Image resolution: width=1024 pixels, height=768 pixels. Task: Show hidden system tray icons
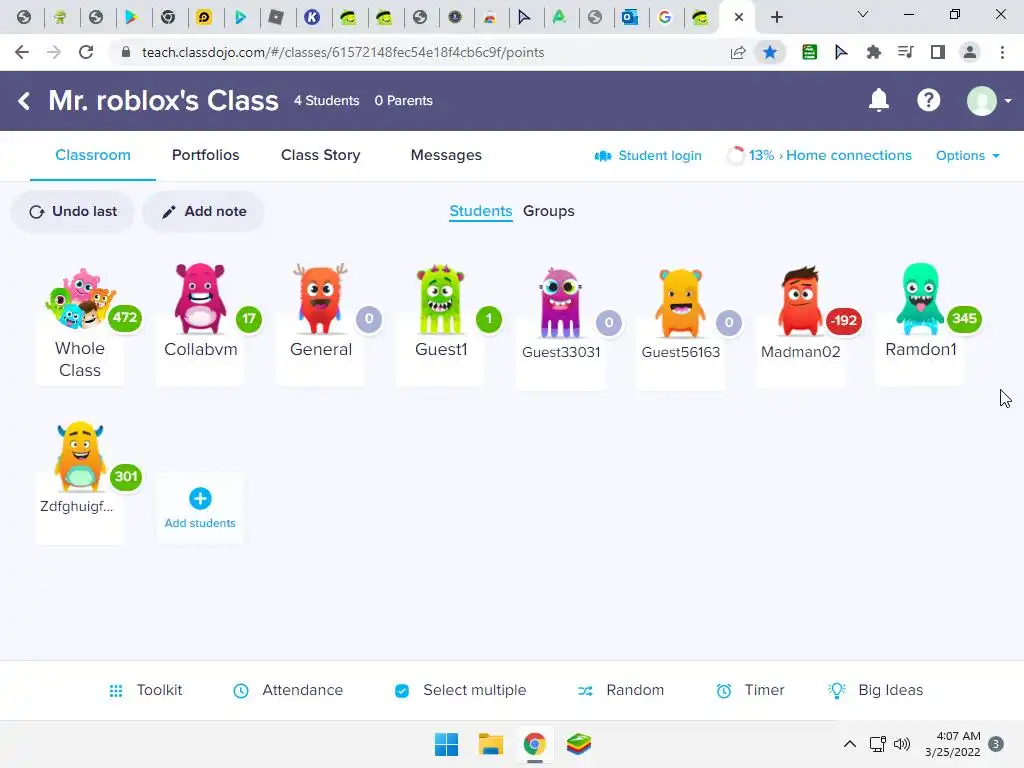click(x=850, y=744)
